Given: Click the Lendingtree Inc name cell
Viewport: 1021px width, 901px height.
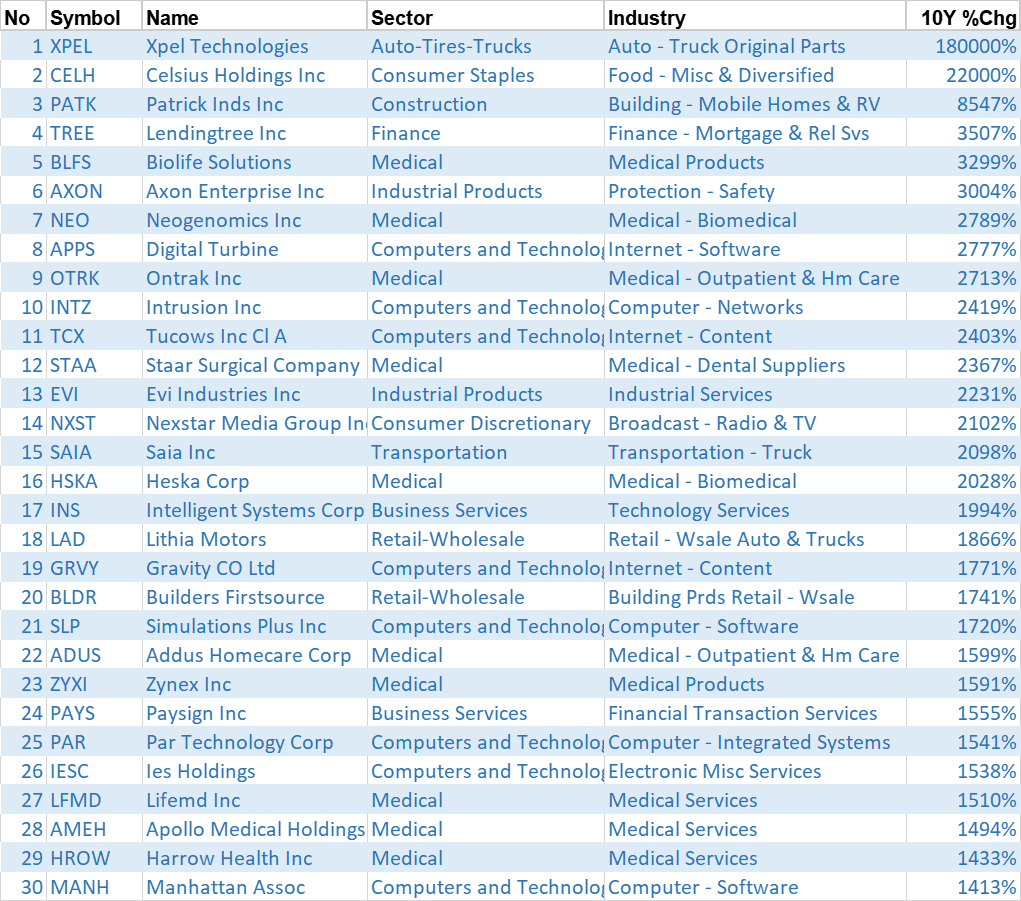Looking at the screenshot, I should (254, 133).
